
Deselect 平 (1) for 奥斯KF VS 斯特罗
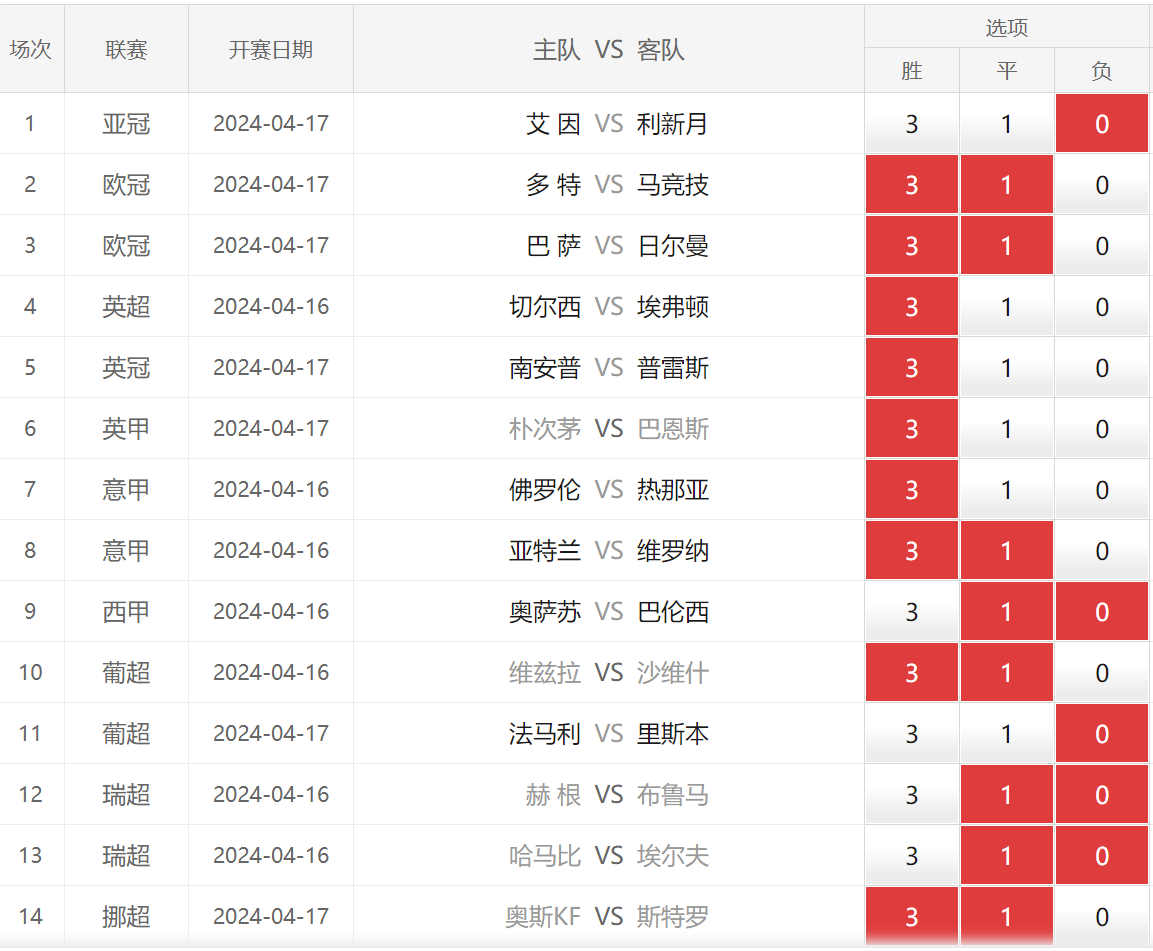pyautogui.click(x=1007, y=917)
